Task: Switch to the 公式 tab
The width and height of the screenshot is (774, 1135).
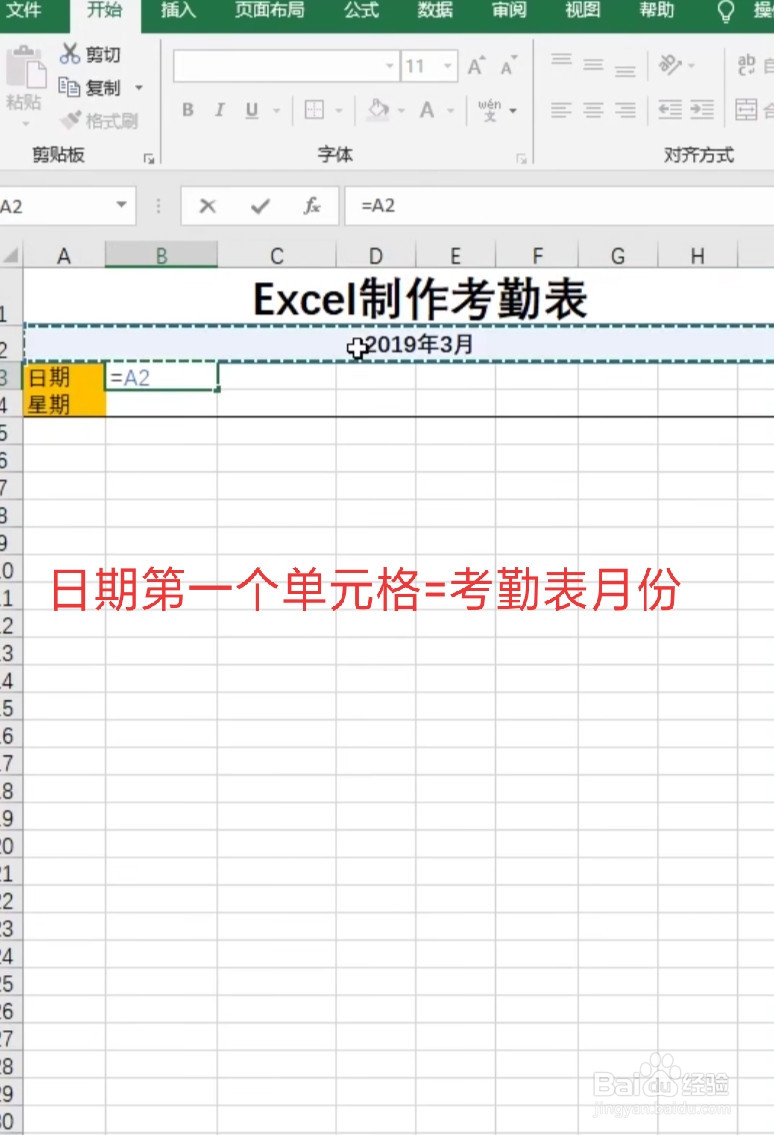Action: pyautogui.click(x=361, y=10)
